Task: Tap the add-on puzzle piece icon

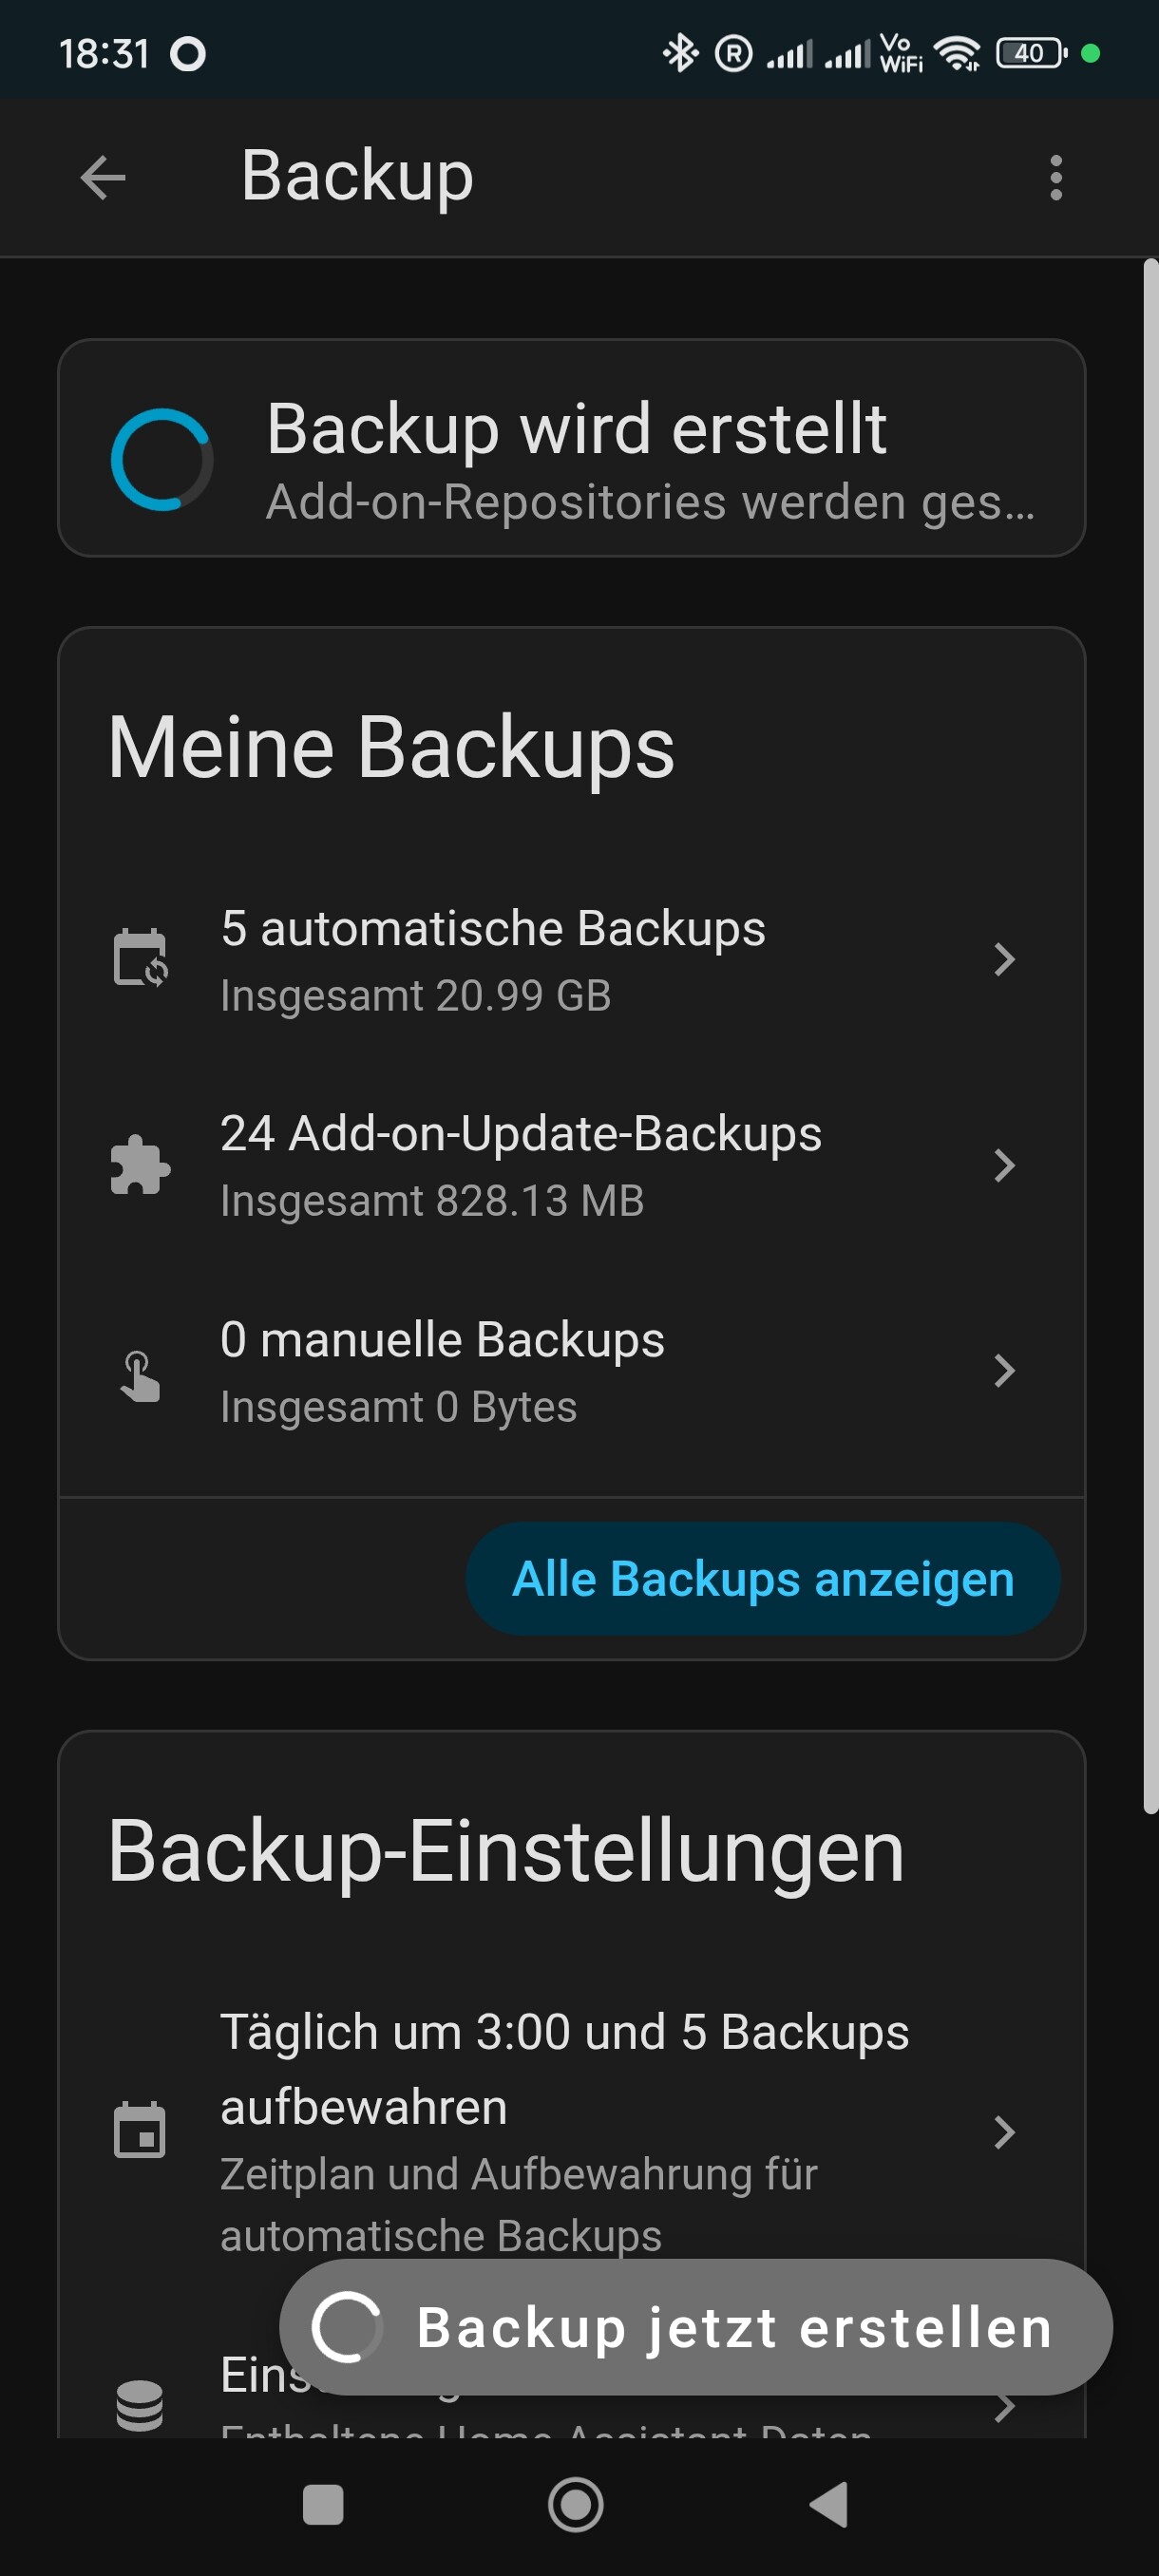Action: [140, 1165]
